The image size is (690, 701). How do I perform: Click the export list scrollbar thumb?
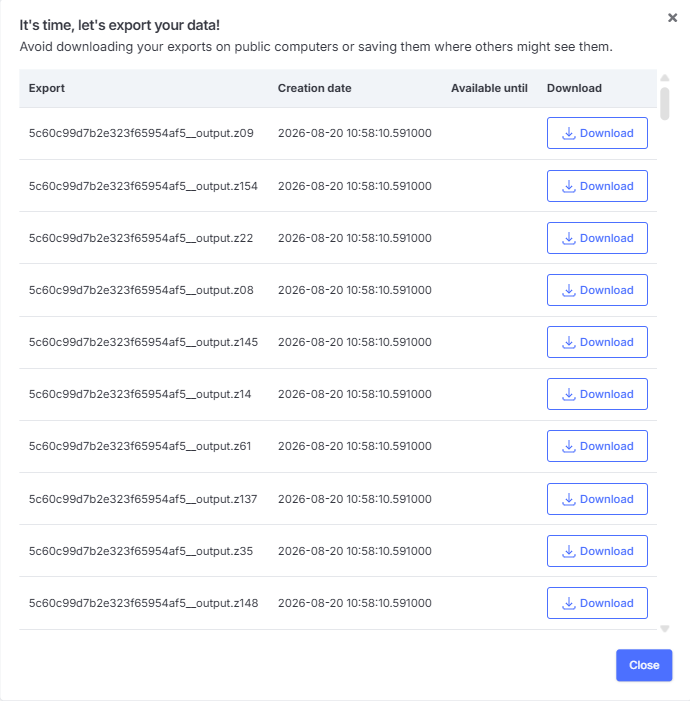pyautogui.click(x=665, y=104)
